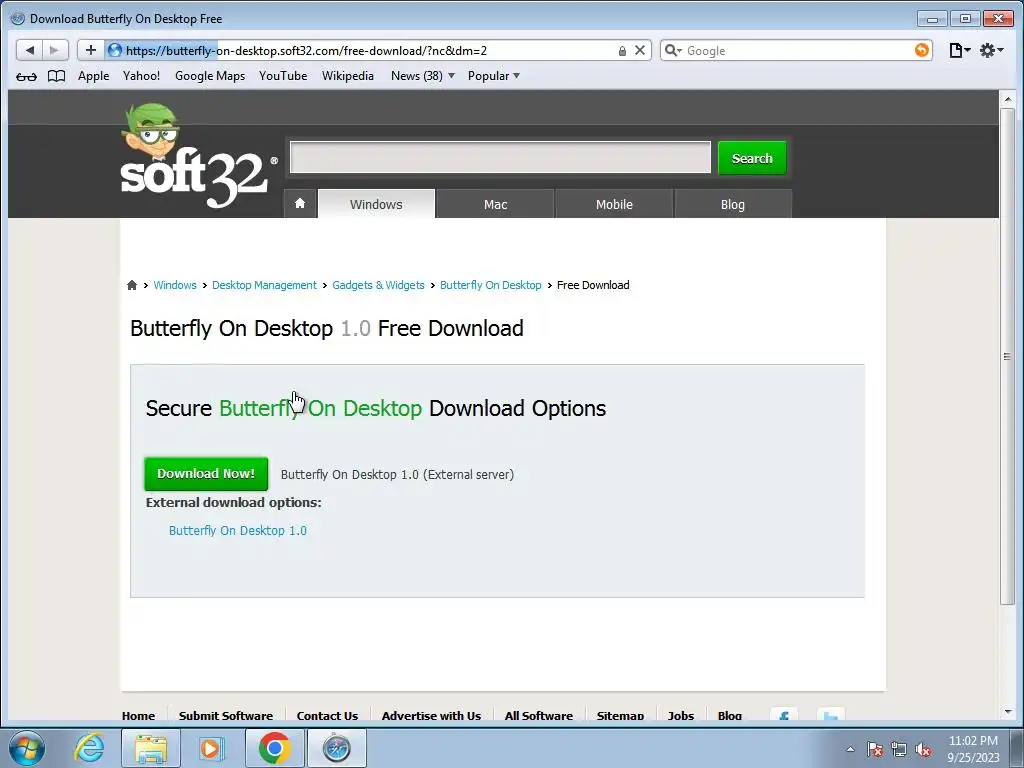
Task: Click the Download Now! button
Action: tap(206, 473)
